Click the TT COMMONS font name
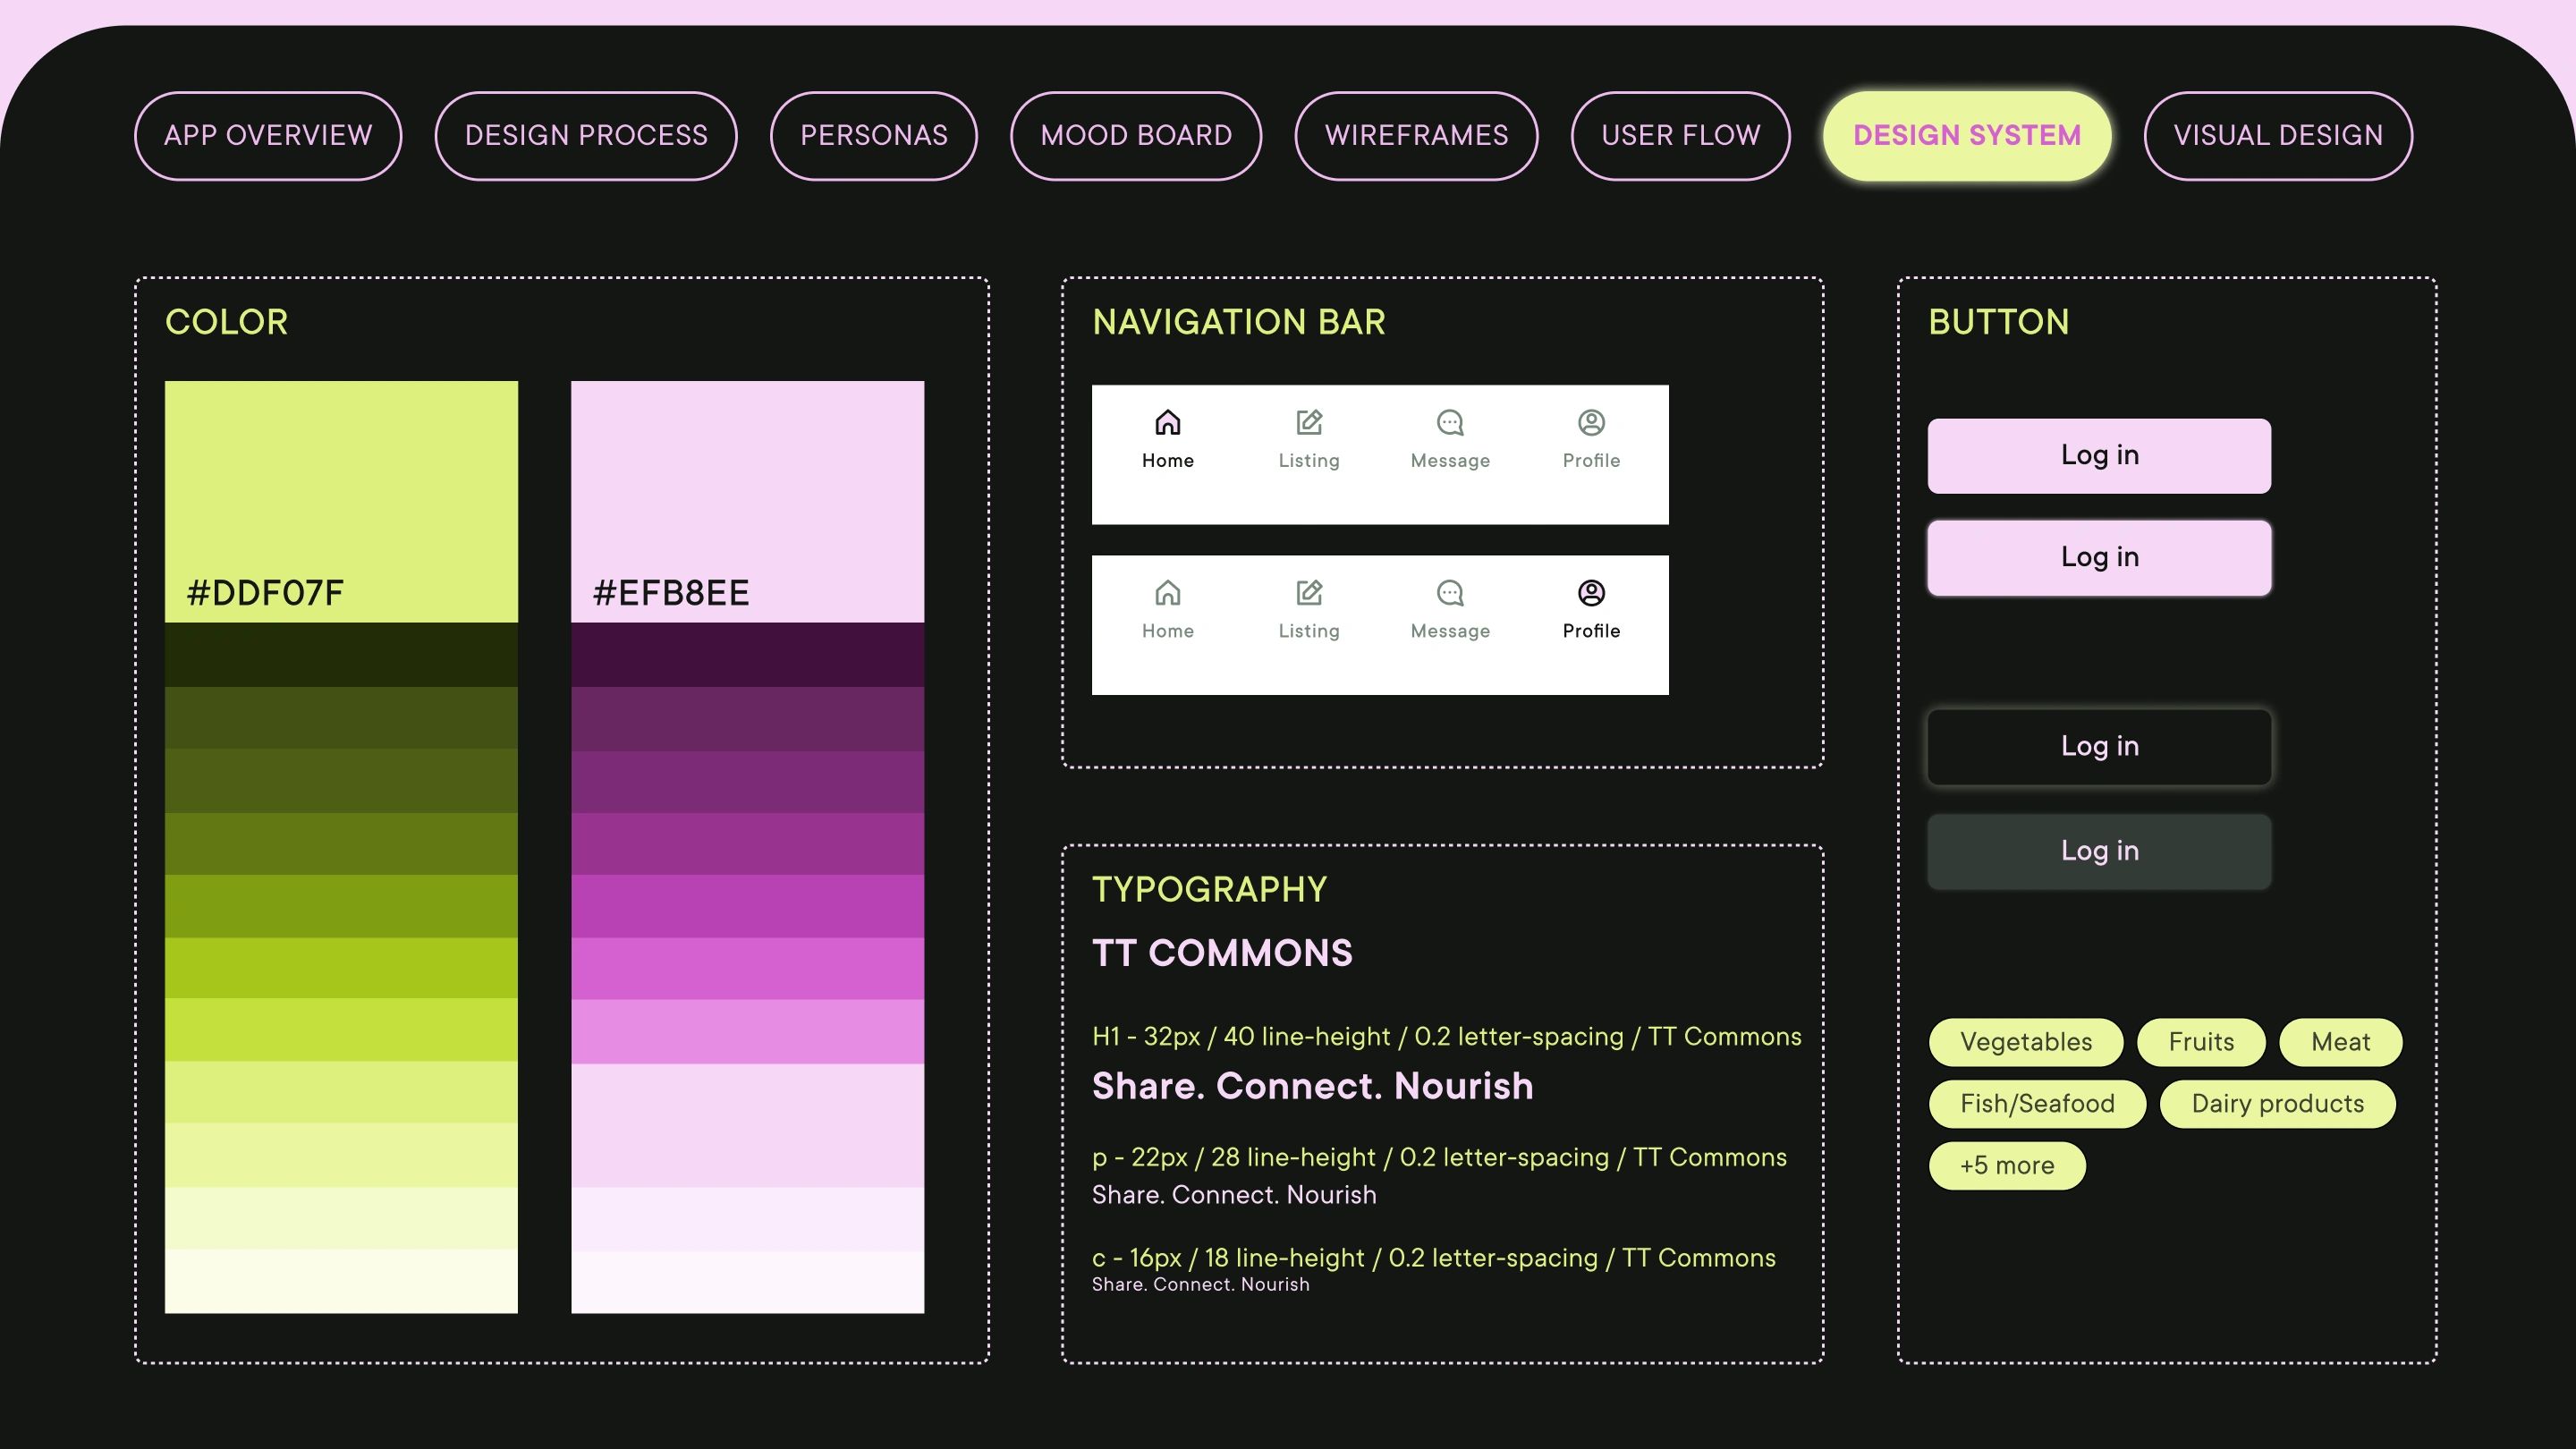 coord(1222,953)
